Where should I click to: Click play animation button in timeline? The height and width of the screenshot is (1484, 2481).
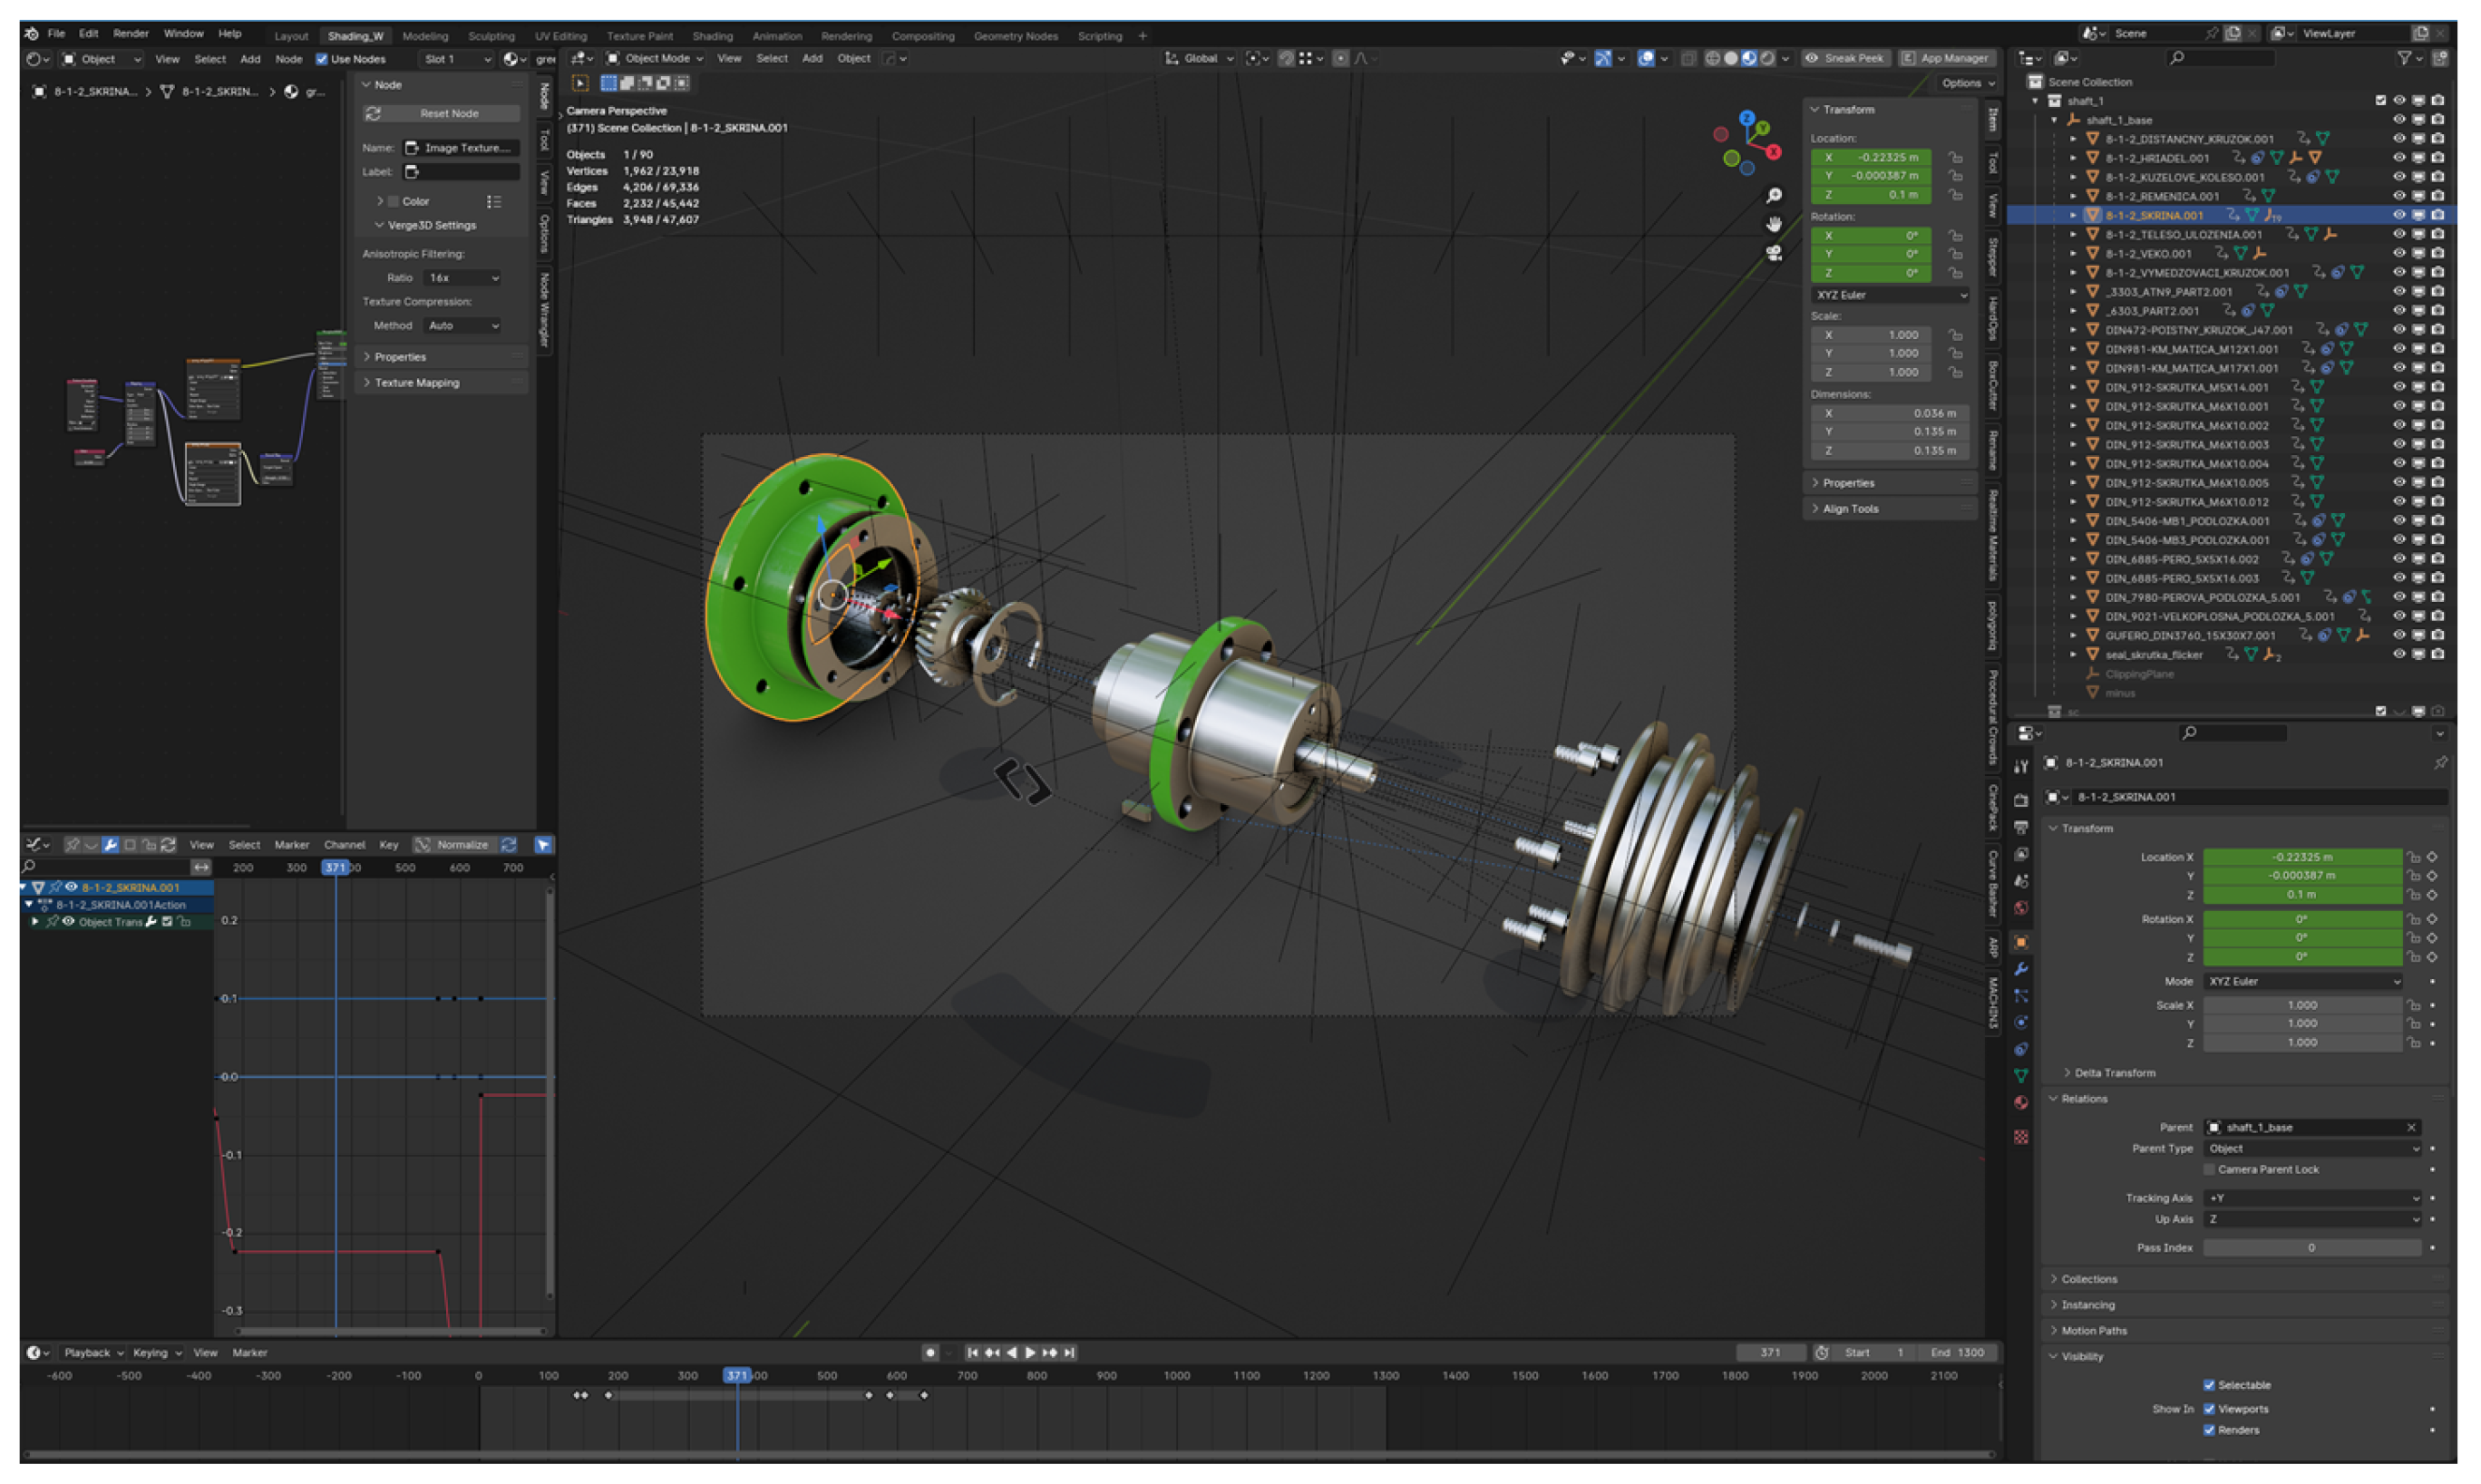pyautogui.click(x=1030, y=1352)
